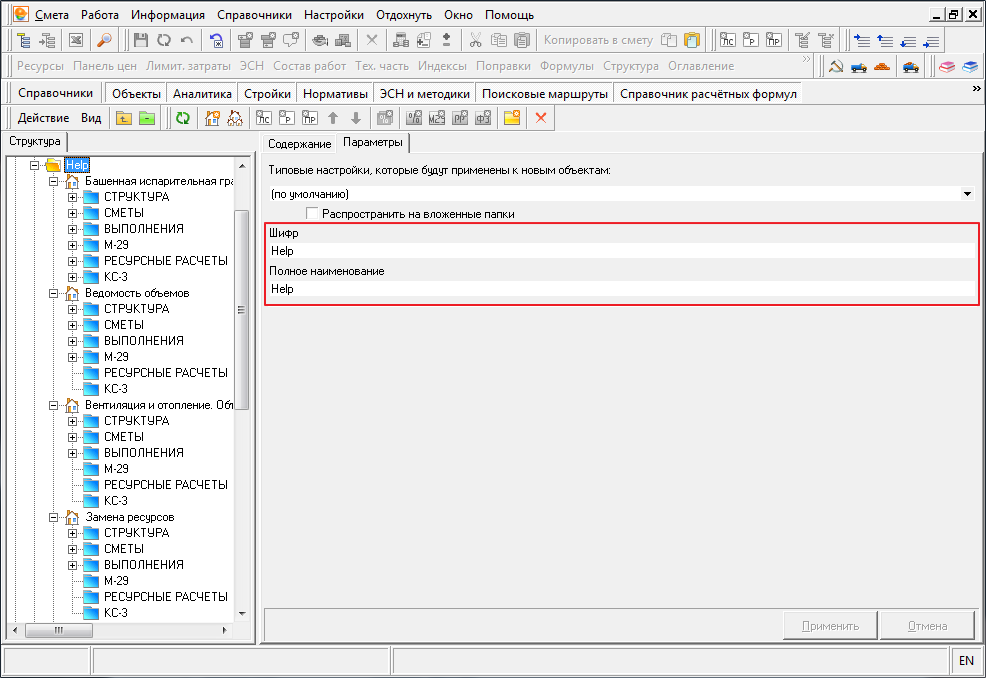Collapse the Help root folder node
This screenshot has height=678, width=986.
point(34,165)
